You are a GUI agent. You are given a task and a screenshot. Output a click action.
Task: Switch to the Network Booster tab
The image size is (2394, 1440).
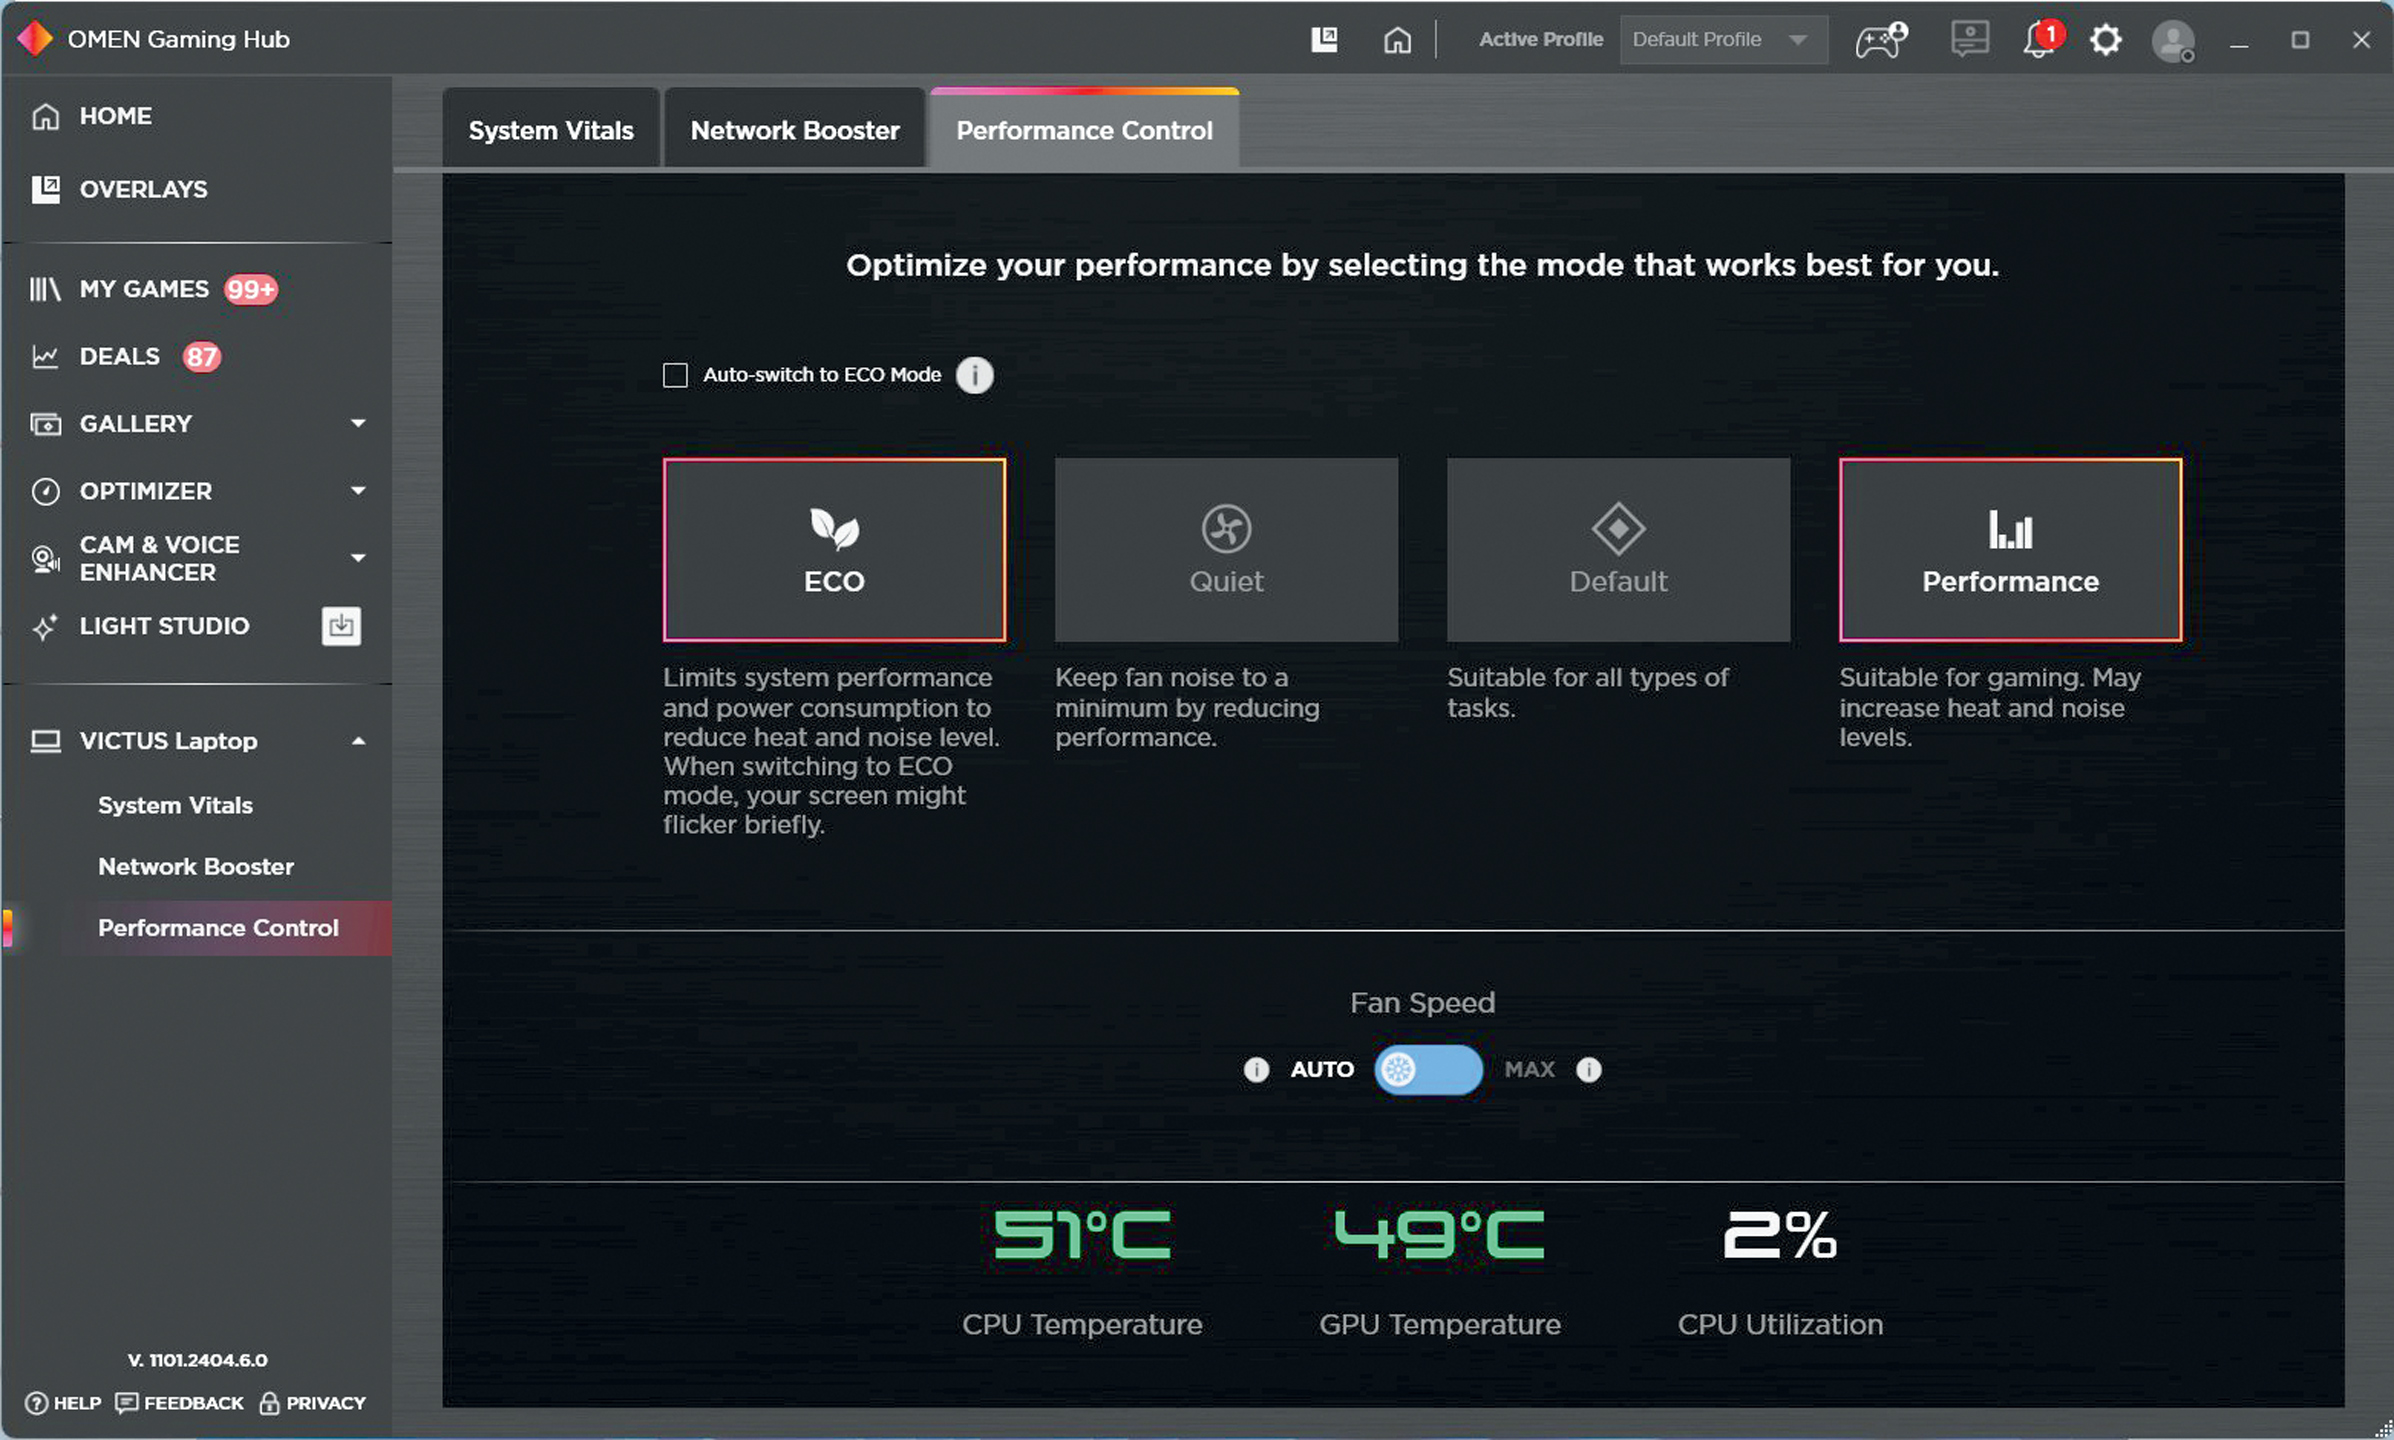coord(795,130)
